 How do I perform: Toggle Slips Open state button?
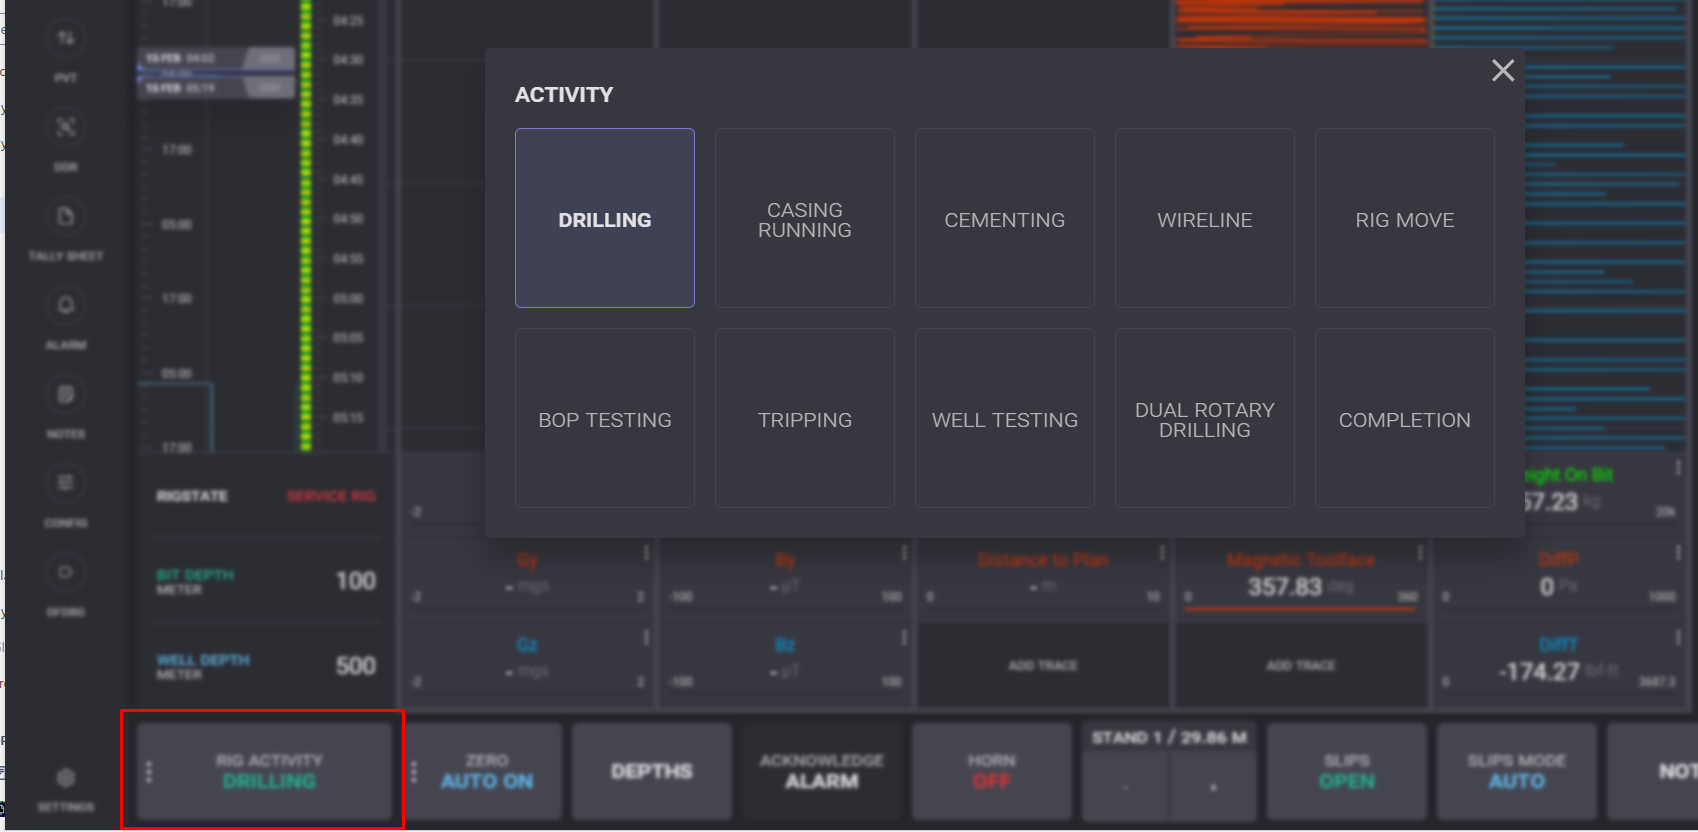(1346, 771)
